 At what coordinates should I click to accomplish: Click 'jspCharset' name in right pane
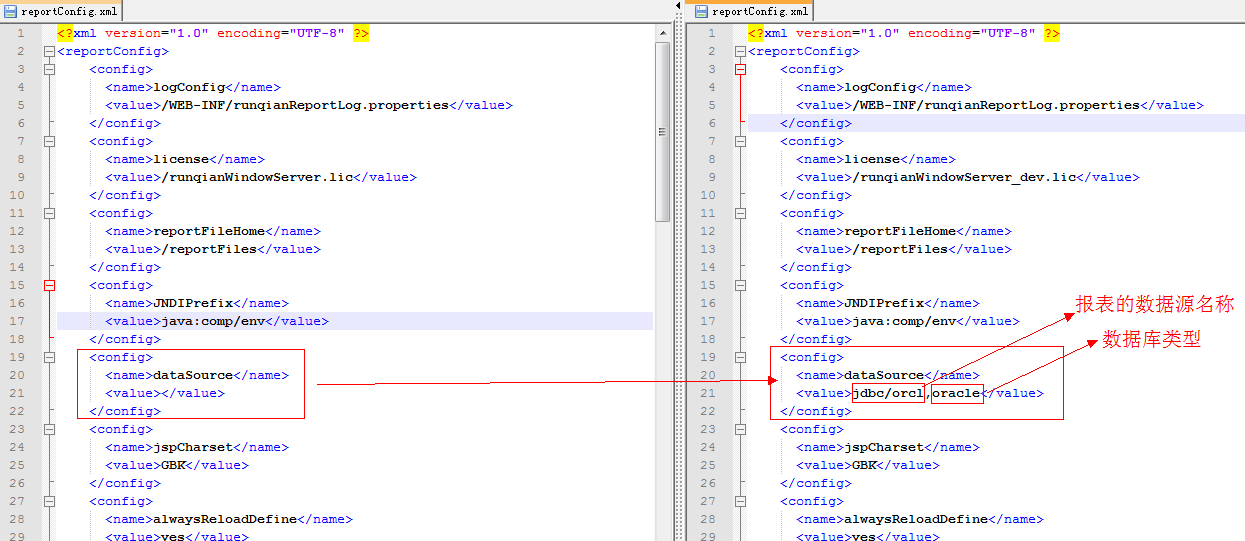884,448
